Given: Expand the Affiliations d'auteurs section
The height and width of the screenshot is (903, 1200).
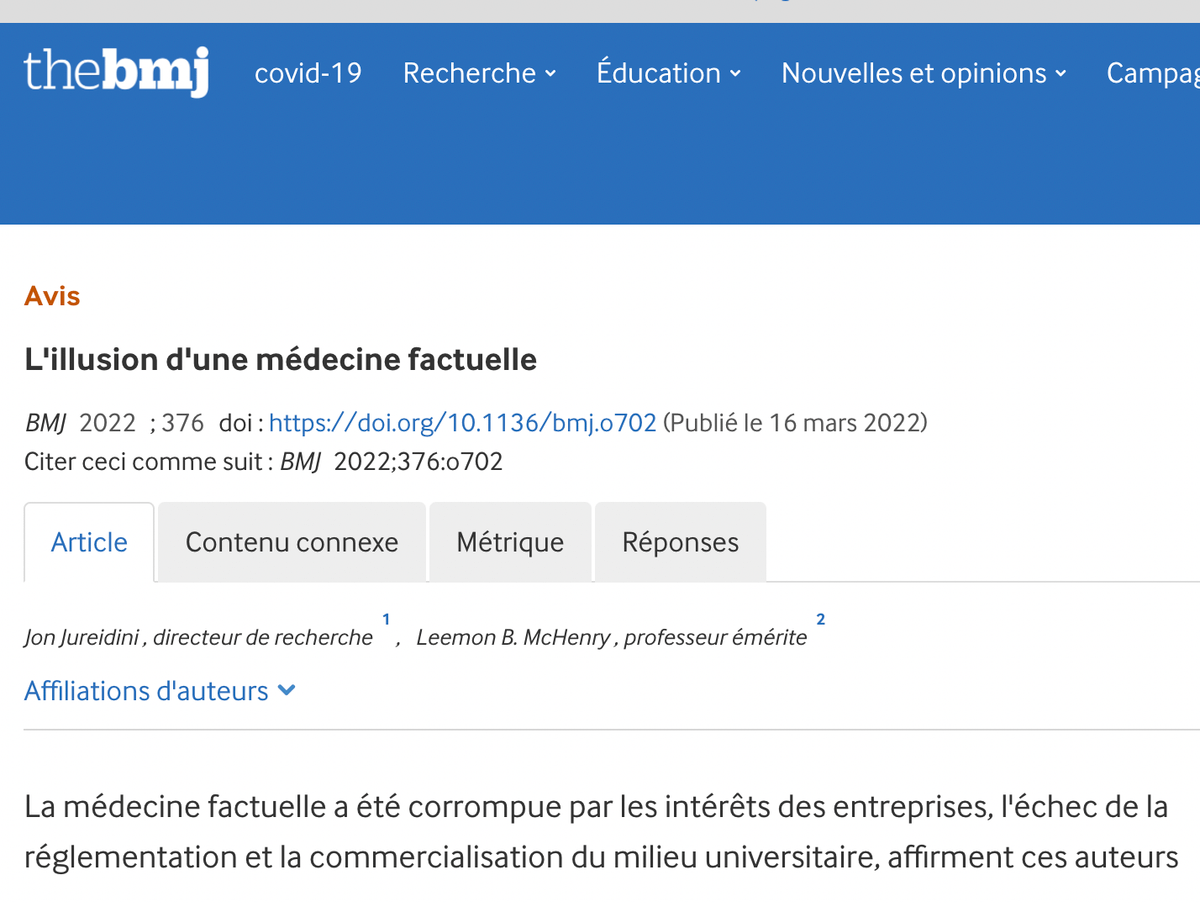Looking at the screenshot, I should pyautogui.click(x=147, y=691).
